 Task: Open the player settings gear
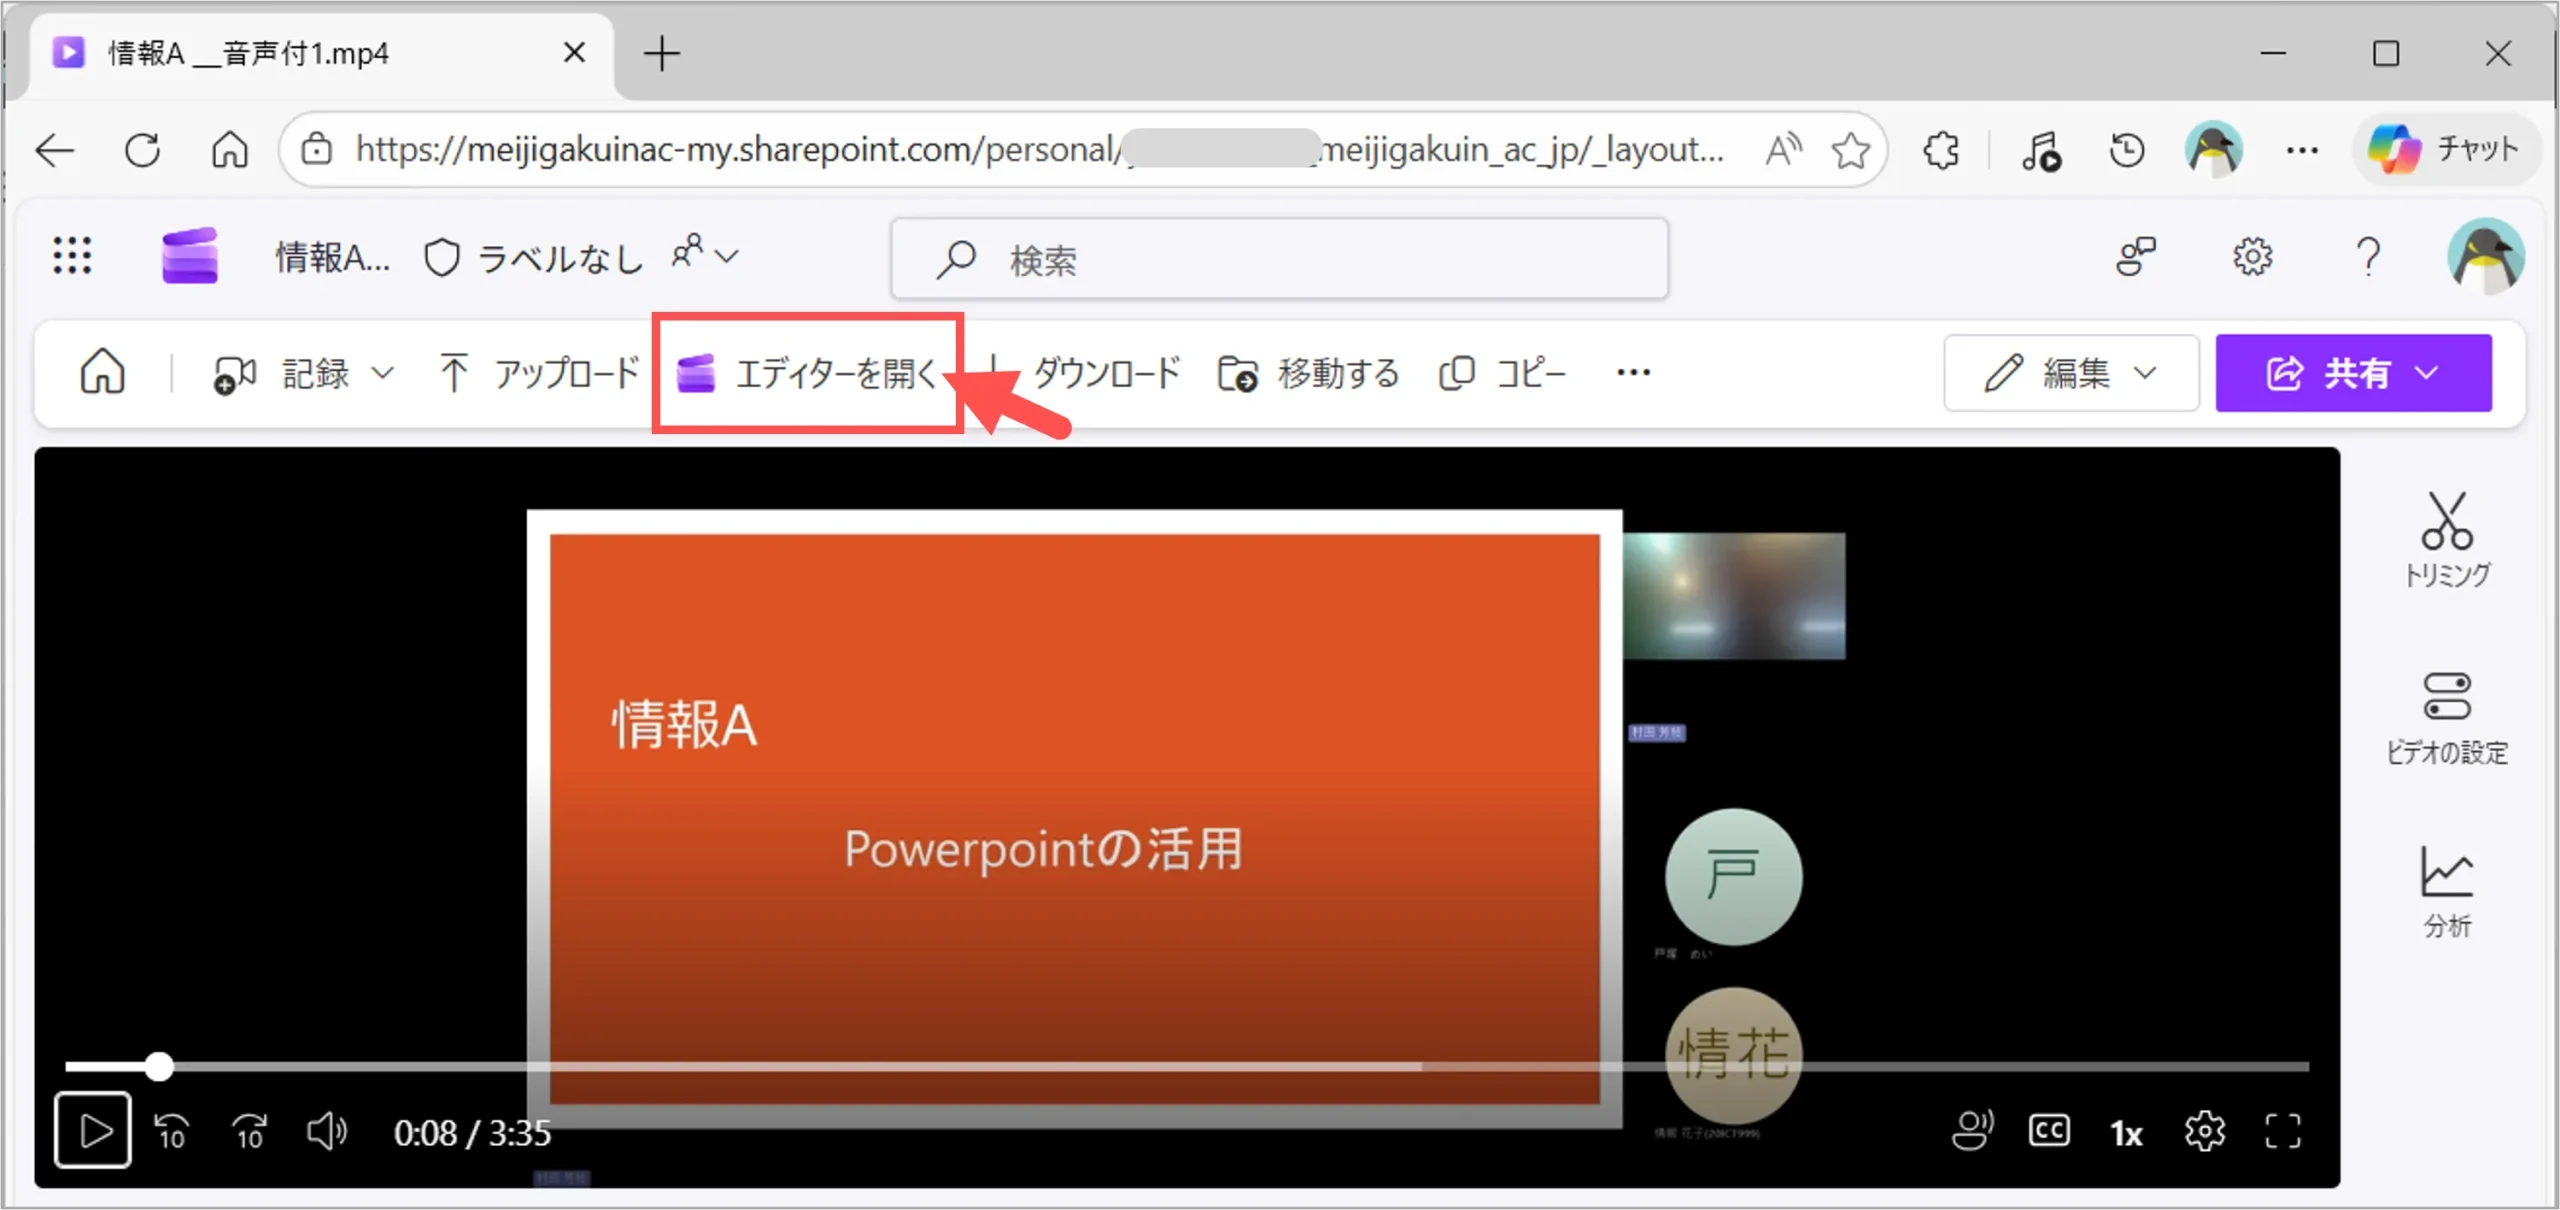[x=2204, y=1132]
